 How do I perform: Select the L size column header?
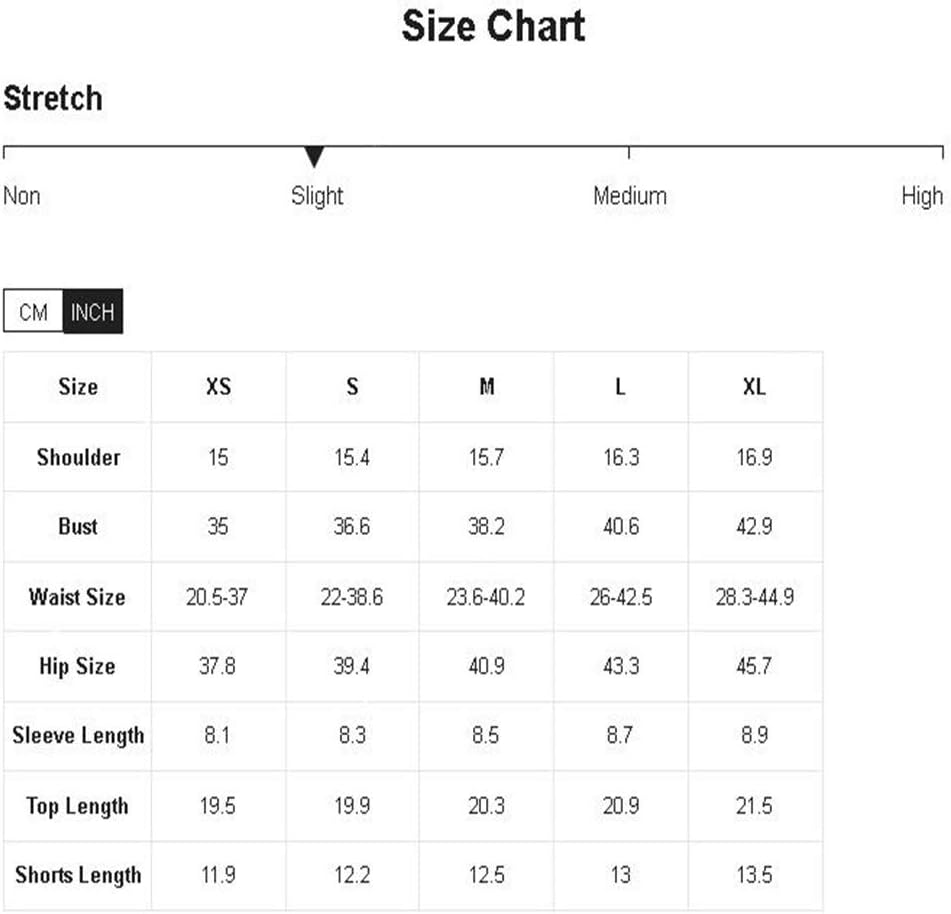(620, 387)
